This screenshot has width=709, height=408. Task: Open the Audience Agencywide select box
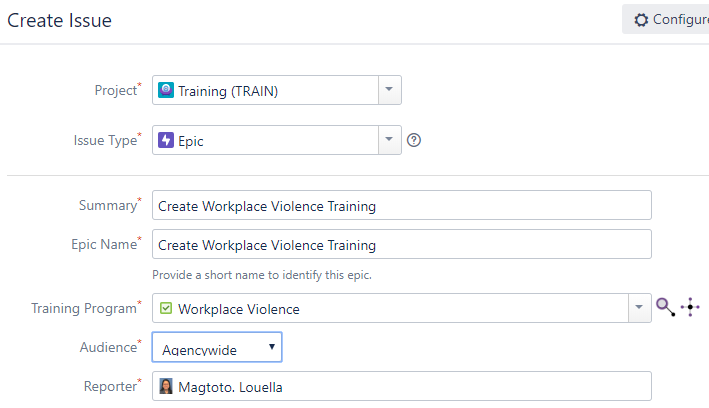click(217, 347)
